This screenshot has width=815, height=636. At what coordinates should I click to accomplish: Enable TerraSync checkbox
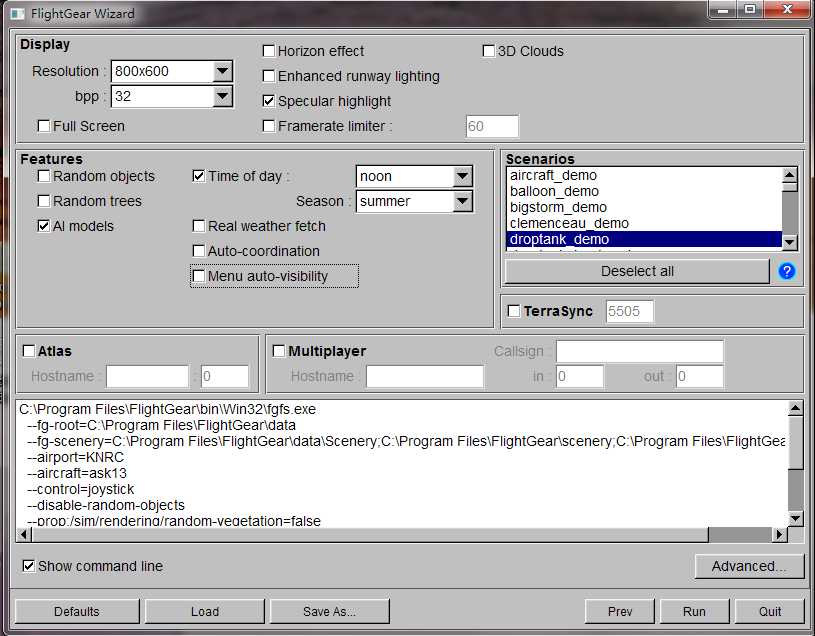(514, 311)
